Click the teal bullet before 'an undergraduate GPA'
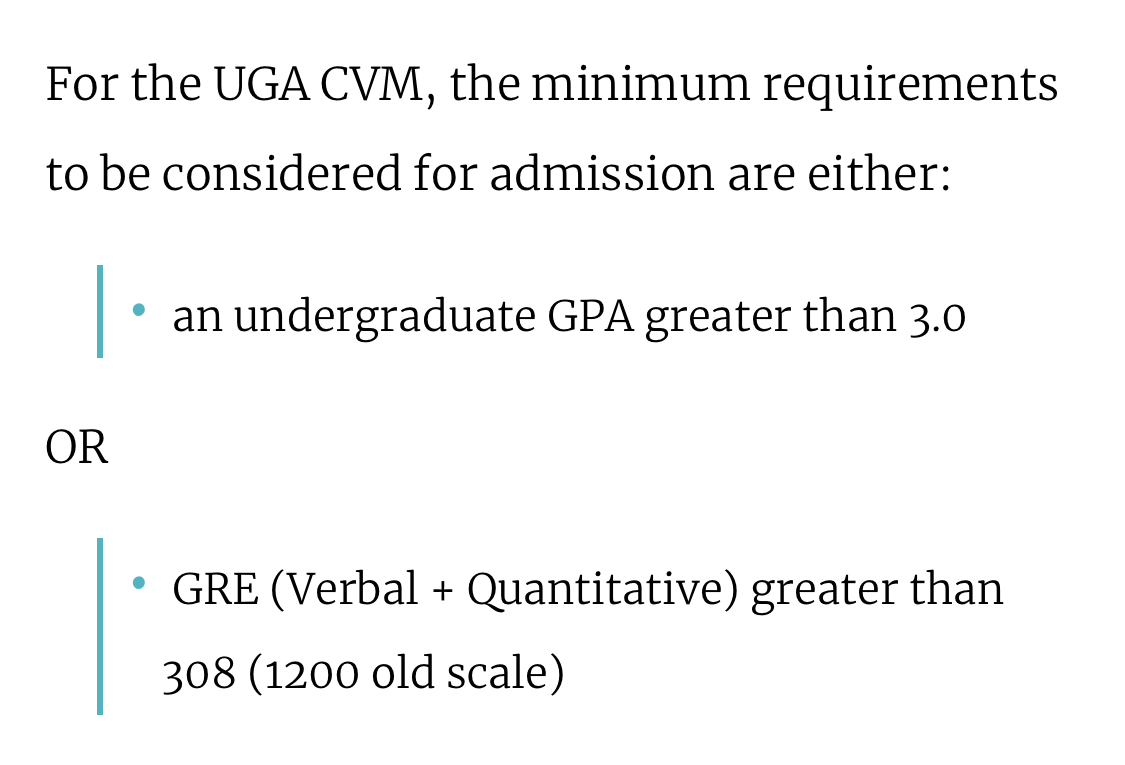 (138, 310)
